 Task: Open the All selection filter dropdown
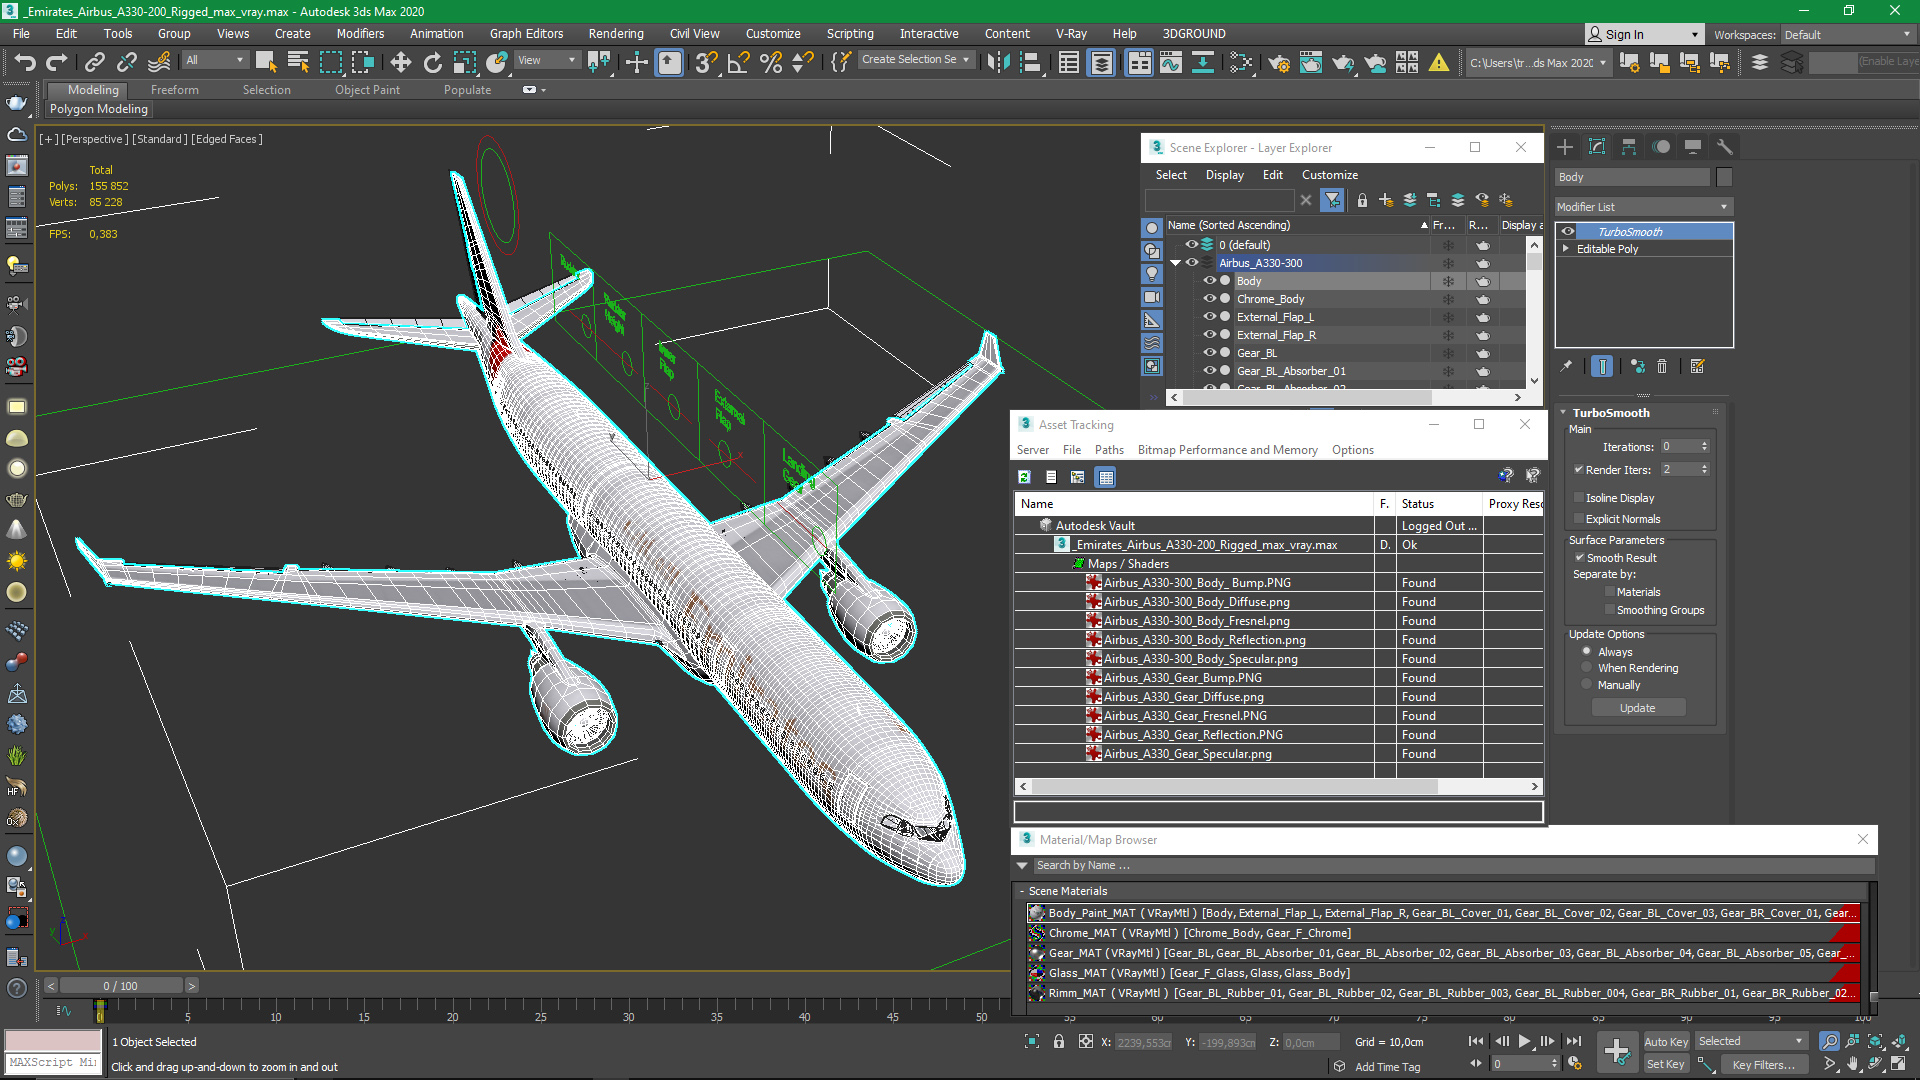(214, 61)
